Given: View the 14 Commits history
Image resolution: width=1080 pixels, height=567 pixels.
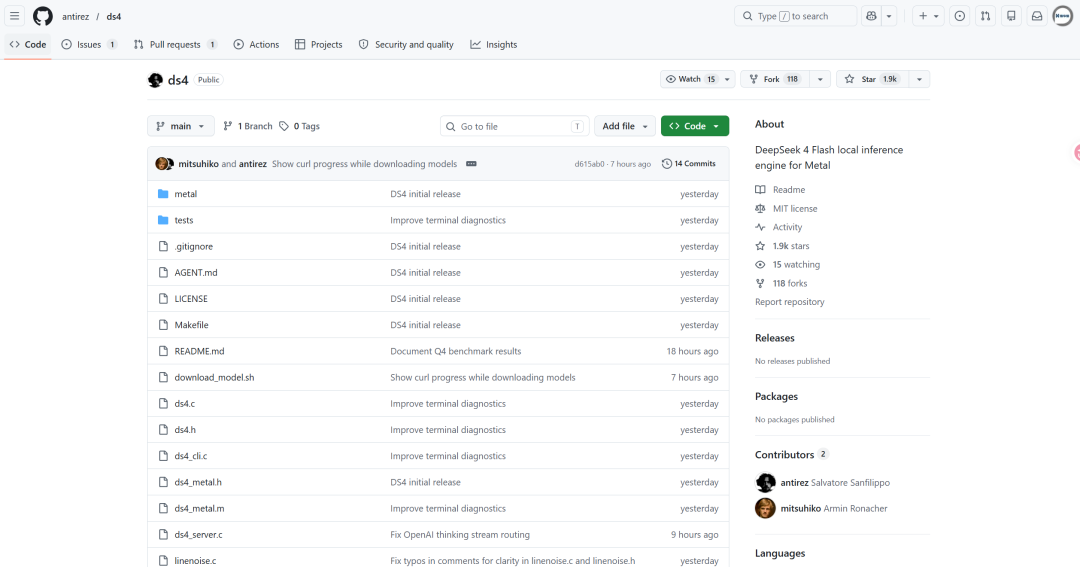Looking at the screenshot, I should (689, 164).
